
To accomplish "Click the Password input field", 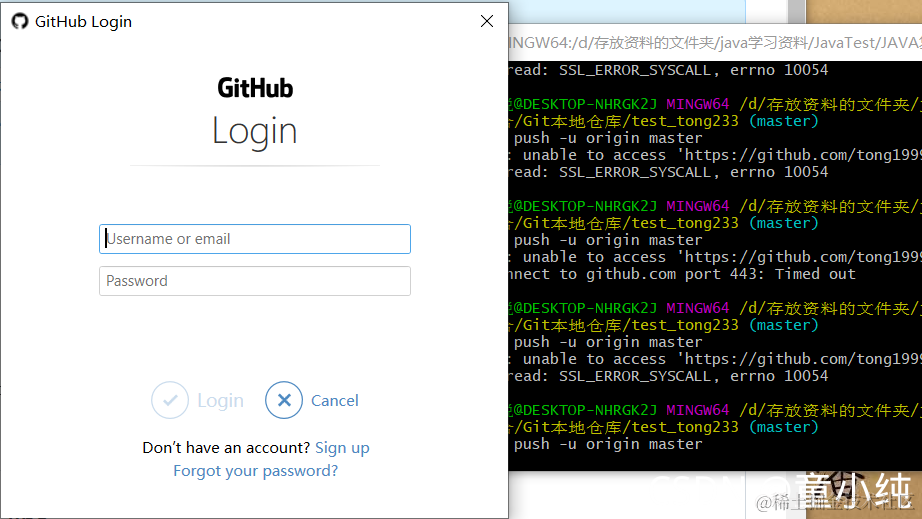I will pos(255,281).
